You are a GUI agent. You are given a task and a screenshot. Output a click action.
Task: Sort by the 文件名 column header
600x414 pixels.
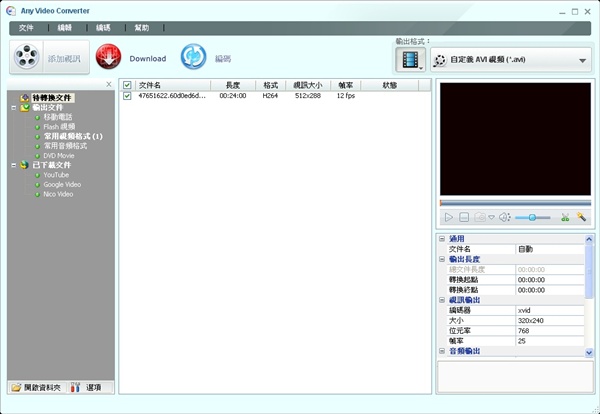tap(173, 85)
